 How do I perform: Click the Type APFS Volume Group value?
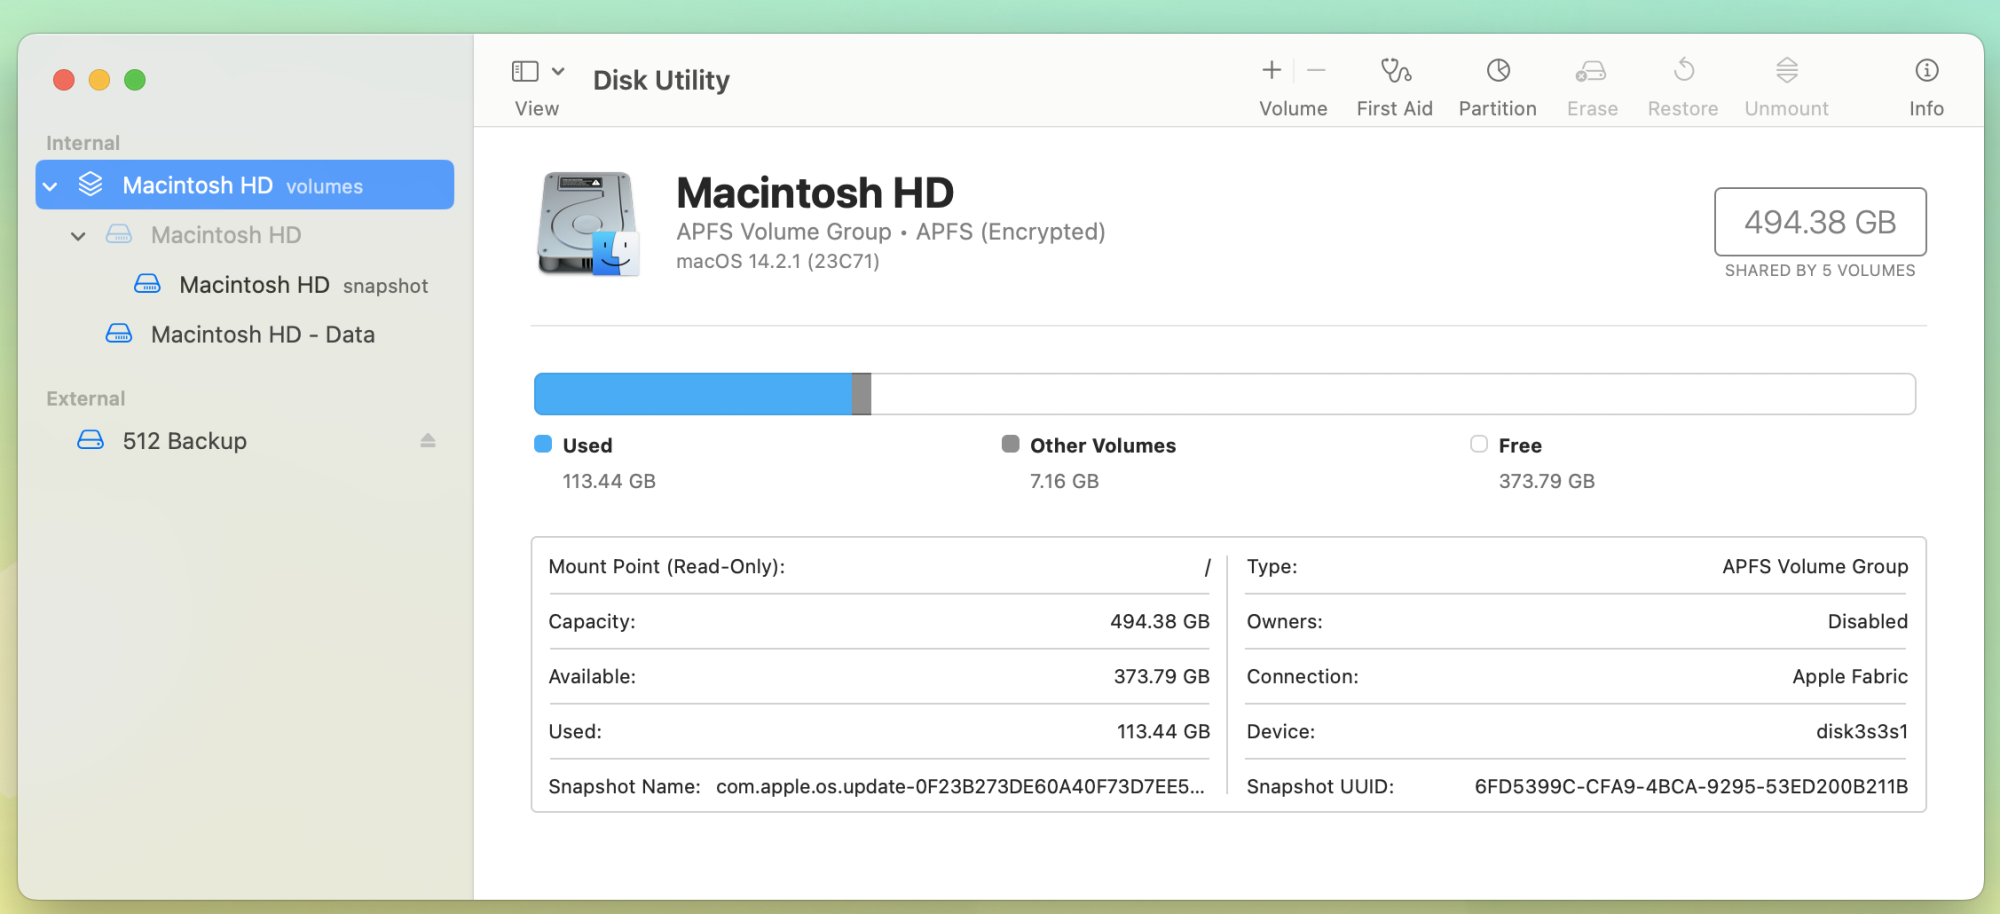coord(1815,567)
